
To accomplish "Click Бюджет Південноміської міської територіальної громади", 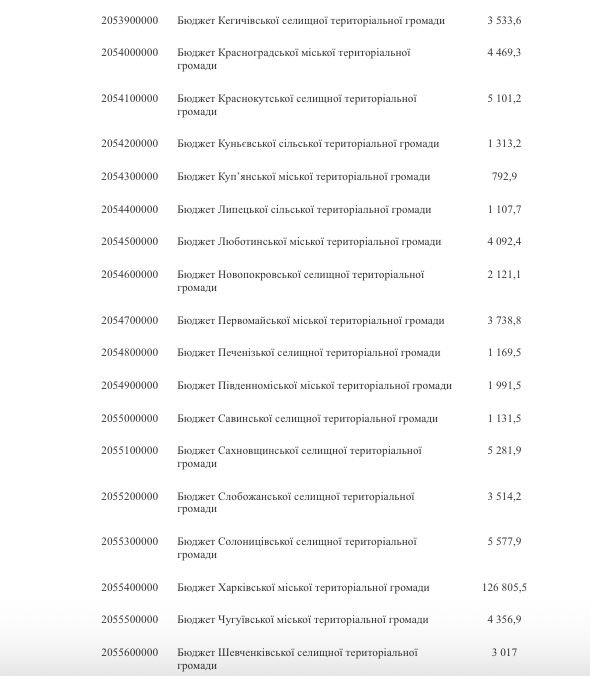I will (x=314, y=385).
